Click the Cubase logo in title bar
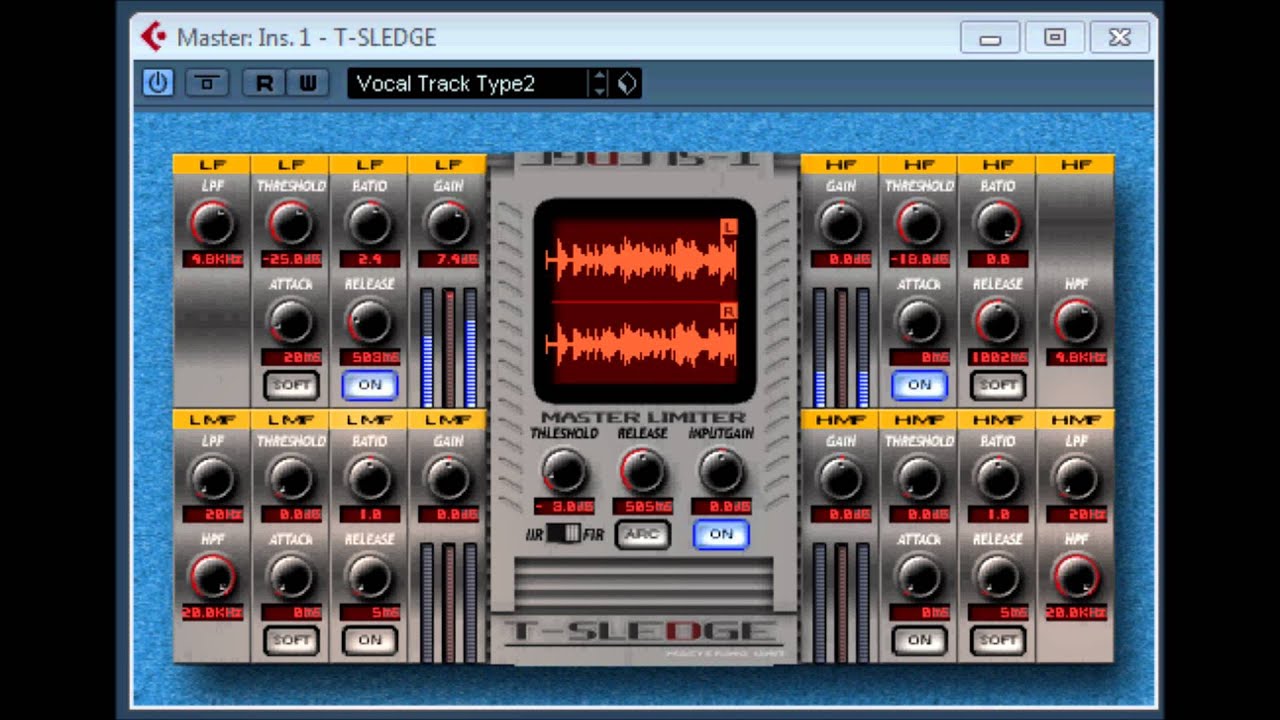 [x=154, y=38]
